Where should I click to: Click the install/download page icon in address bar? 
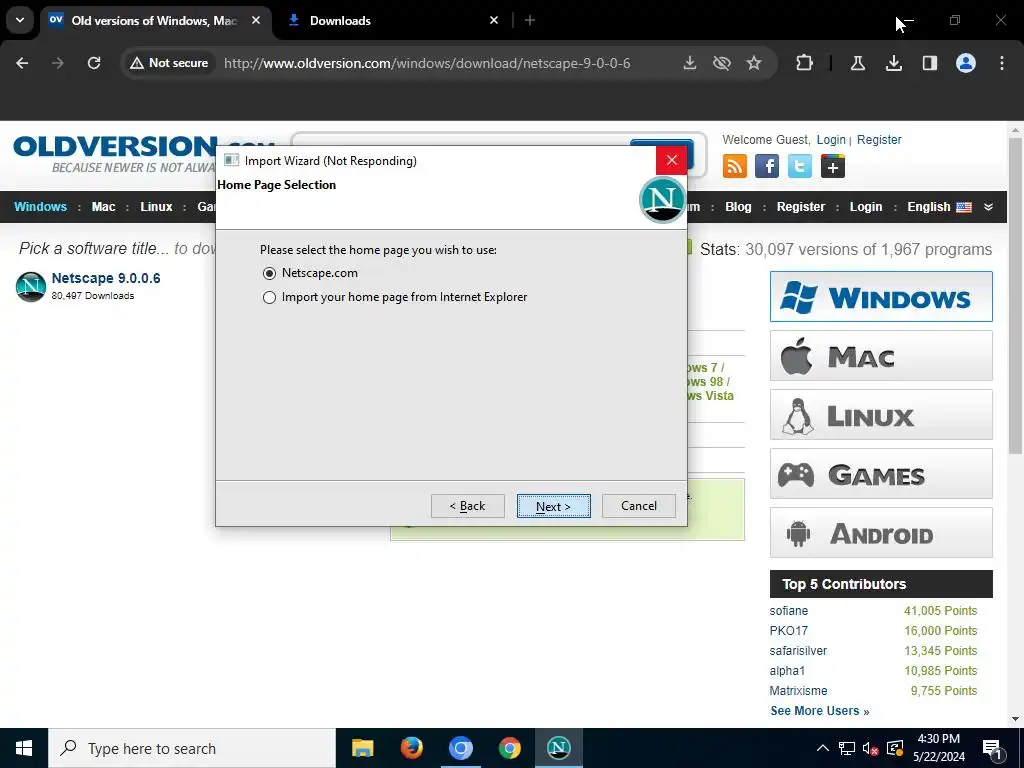[x=690, y=63]
